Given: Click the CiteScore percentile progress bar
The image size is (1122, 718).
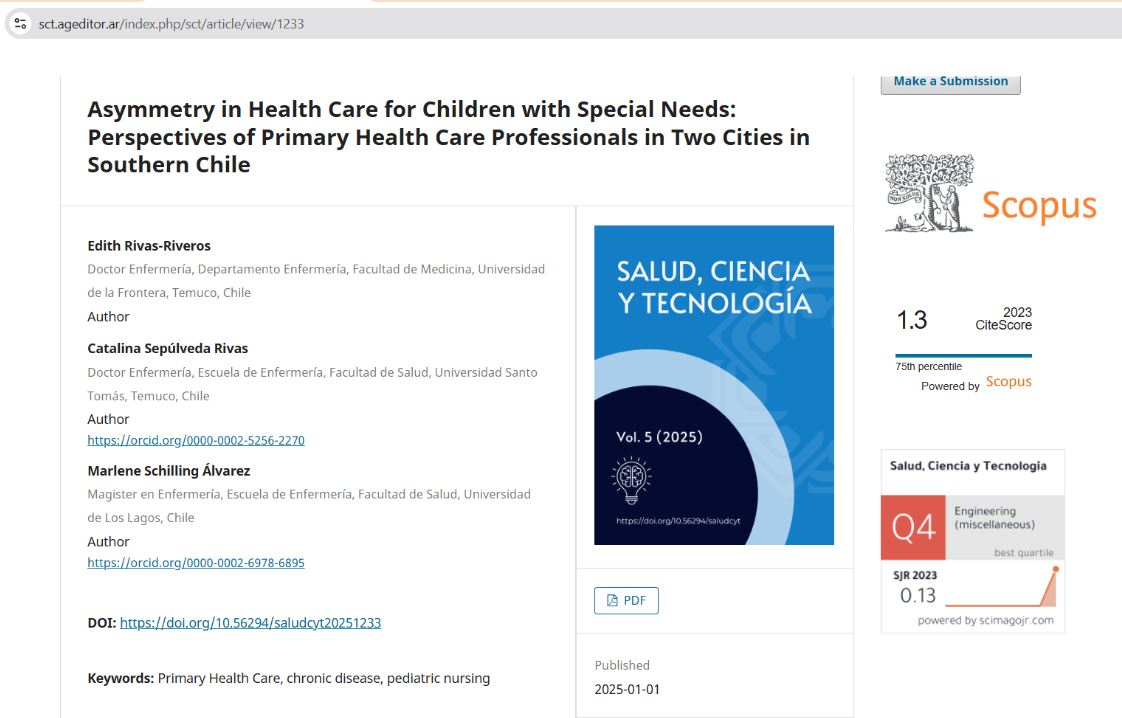Looking at the screenshot, I should tap(963, 355).
